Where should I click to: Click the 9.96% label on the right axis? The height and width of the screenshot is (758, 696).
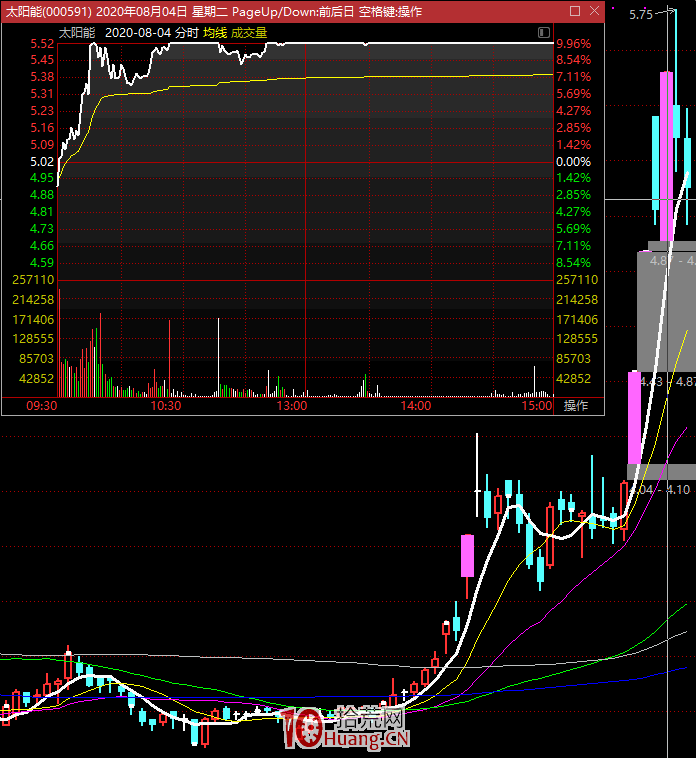point(574,44)
